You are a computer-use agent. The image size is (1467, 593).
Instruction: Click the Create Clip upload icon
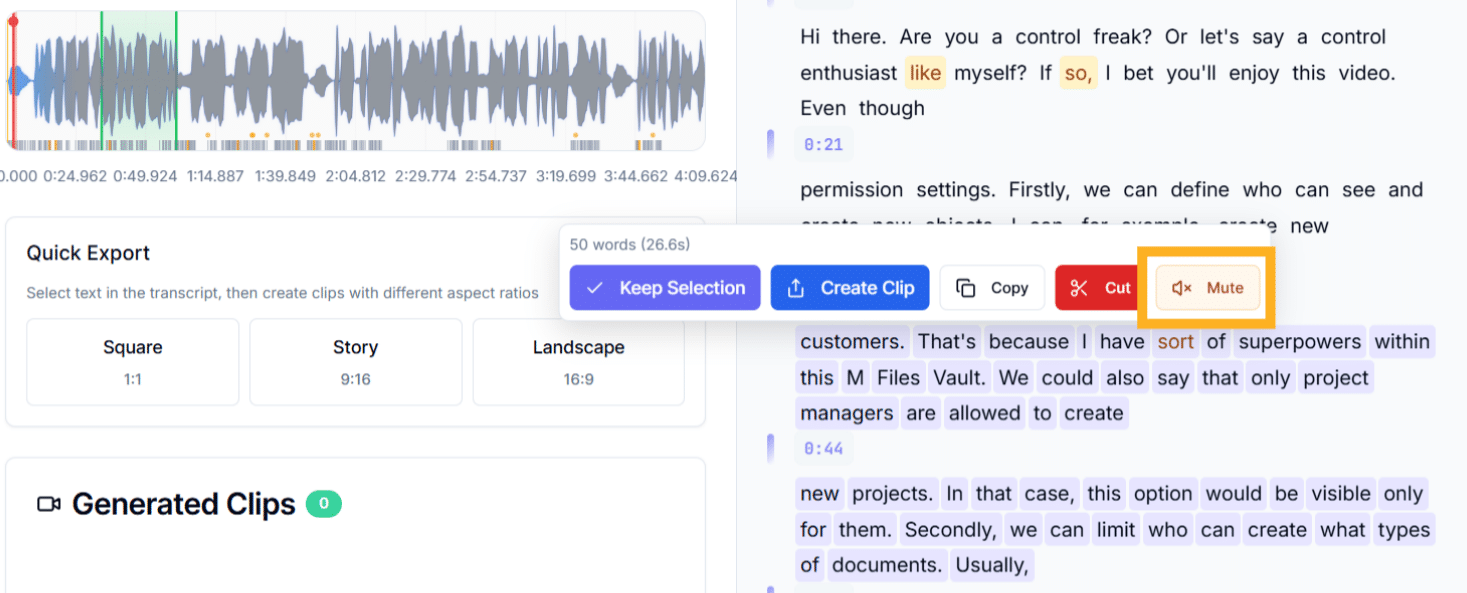pos(796,288)
